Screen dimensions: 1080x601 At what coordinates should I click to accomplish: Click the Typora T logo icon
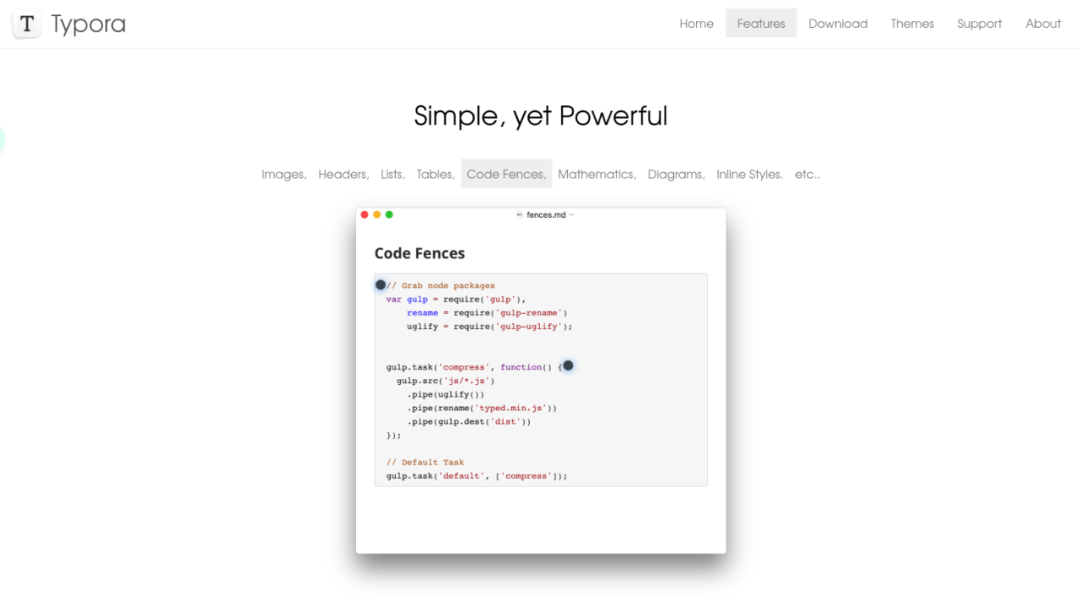coord(27,24)
